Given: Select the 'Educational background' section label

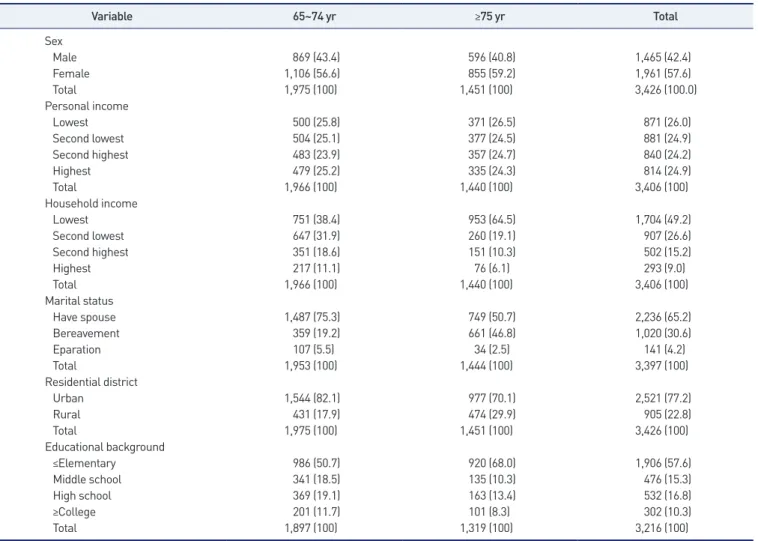Looking at the screenshot, I should (x=104, y=447).
